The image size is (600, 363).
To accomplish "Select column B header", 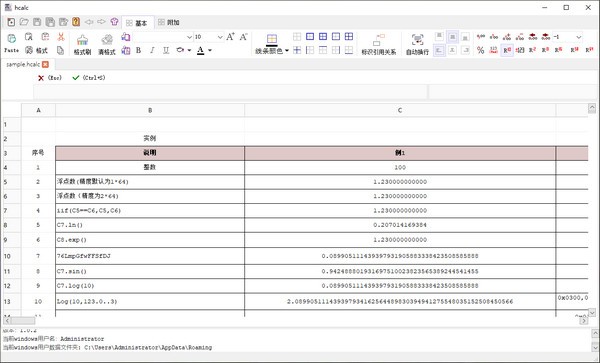I will [x=150, y=110].
